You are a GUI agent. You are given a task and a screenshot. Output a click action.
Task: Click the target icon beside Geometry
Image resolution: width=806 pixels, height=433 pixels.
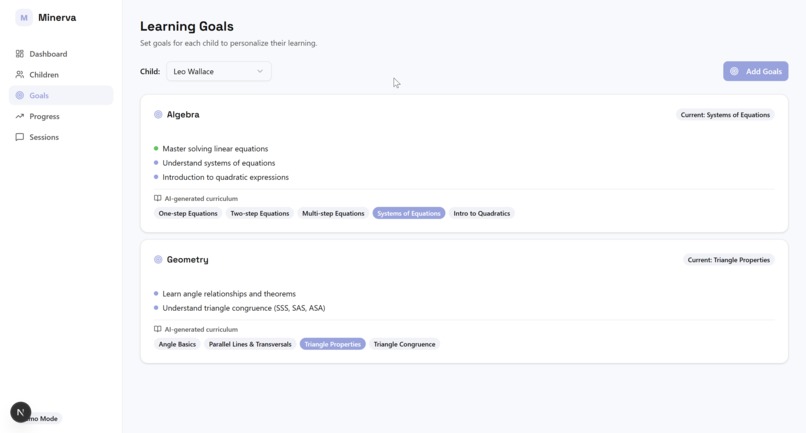point(158,260)
